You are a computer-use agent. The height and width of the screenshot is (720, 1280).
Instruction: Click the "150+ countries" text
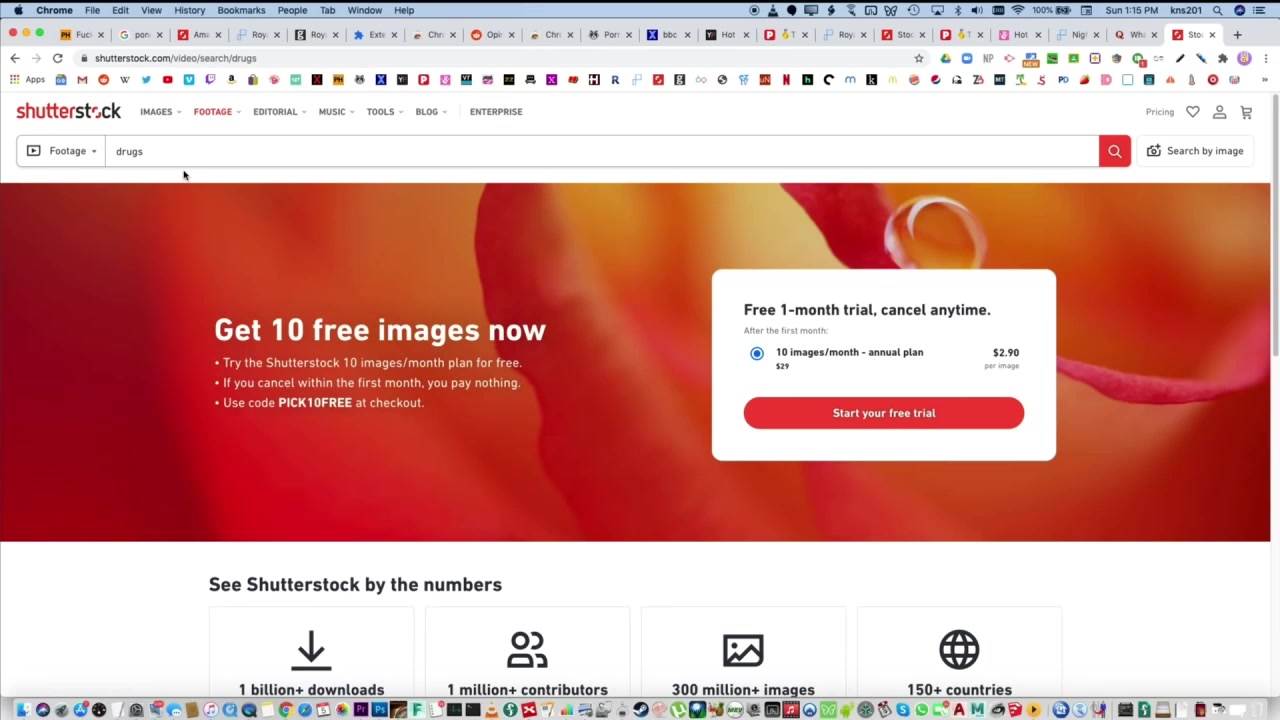click(959, 690)
